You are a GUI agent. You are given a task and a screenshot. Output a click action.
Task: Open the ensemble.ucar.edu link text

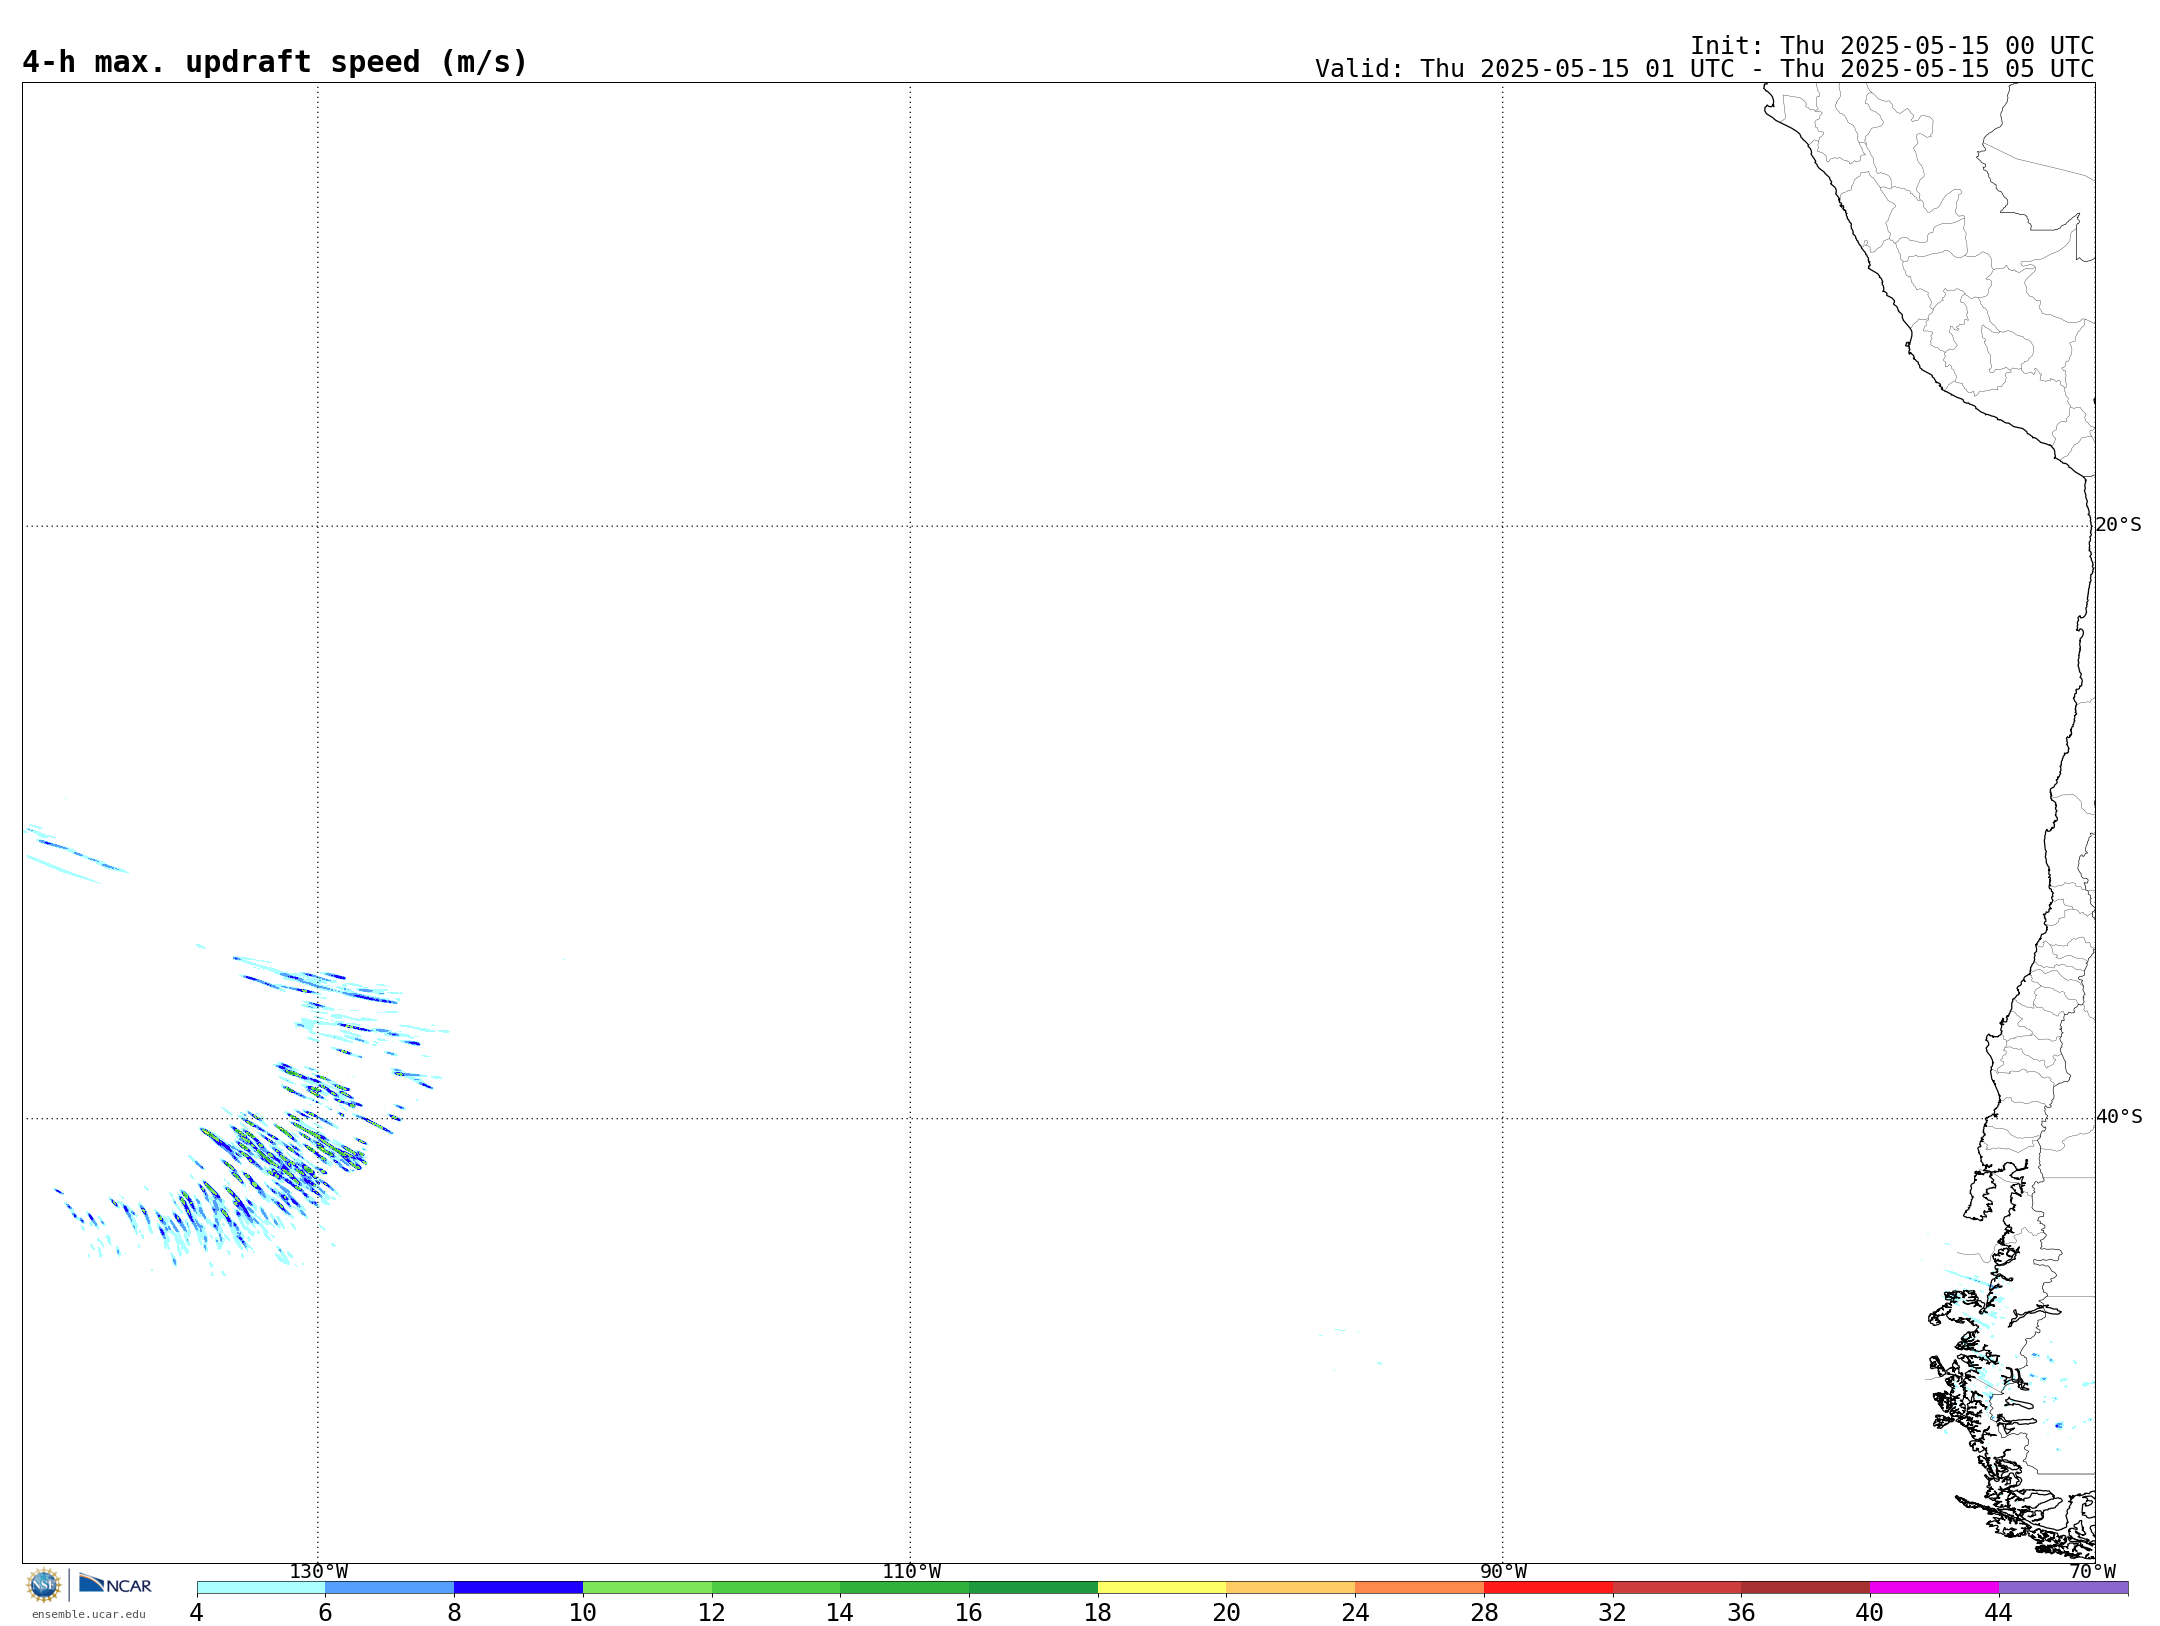point(89,1614)
